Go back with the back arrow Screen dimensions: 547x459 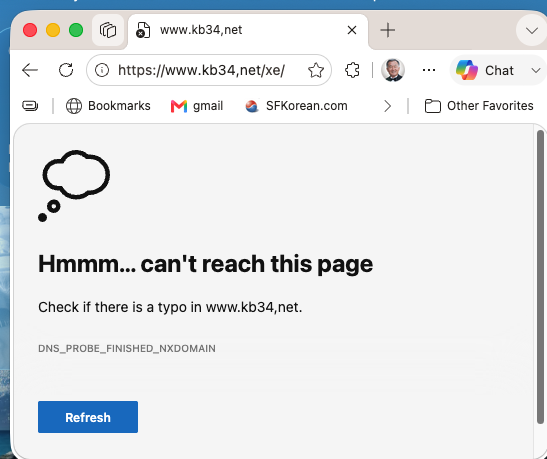point(30,70)
